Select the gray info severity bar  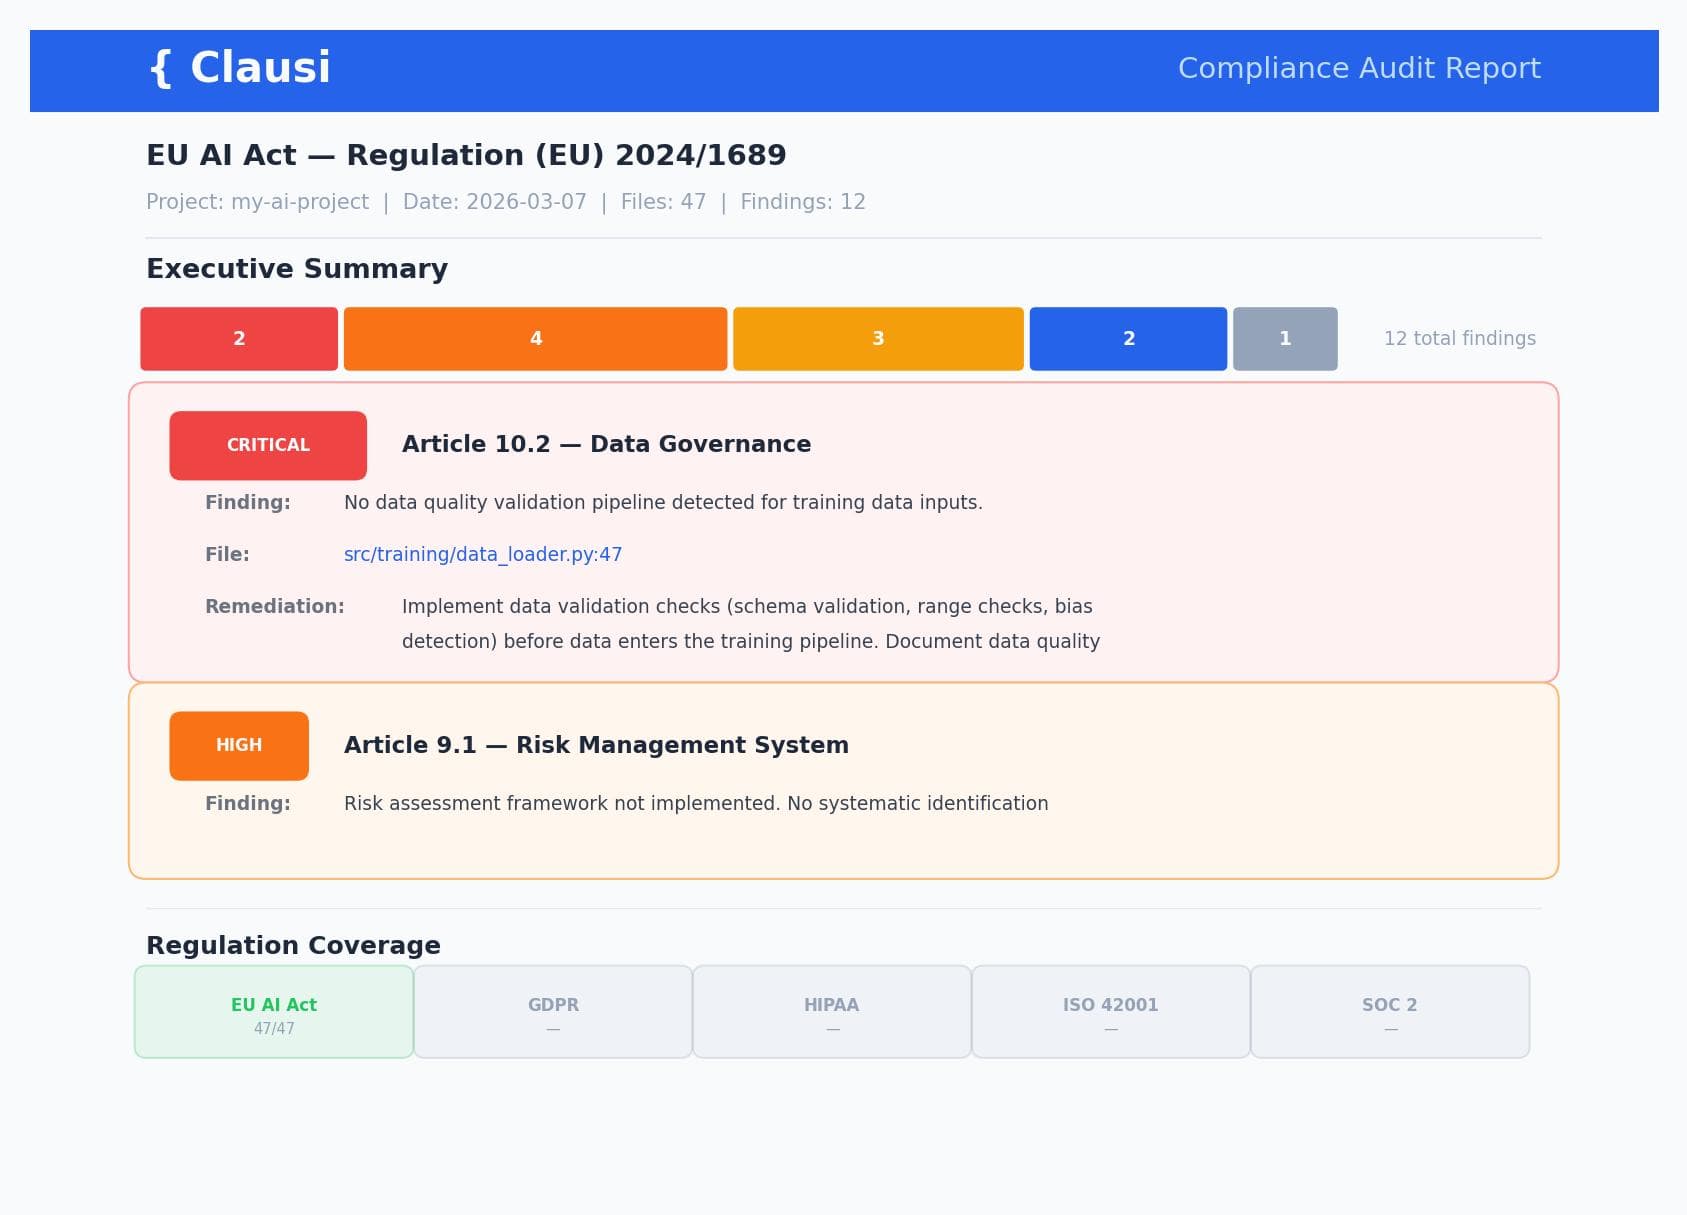click(1285, 339)
